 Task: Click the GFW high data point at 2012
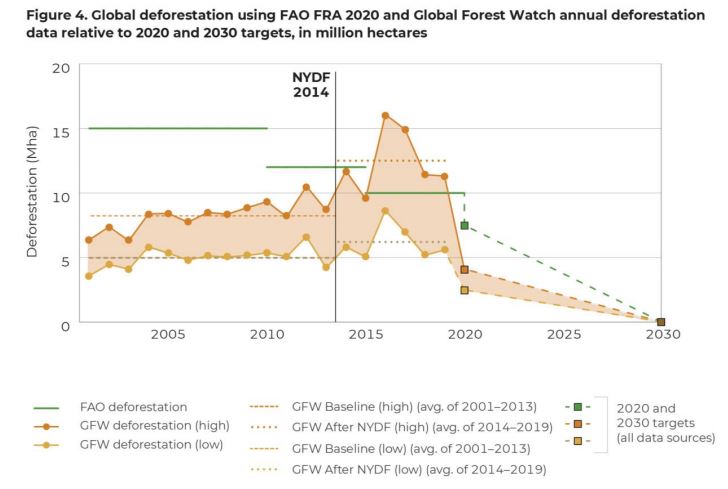[306, 187]
